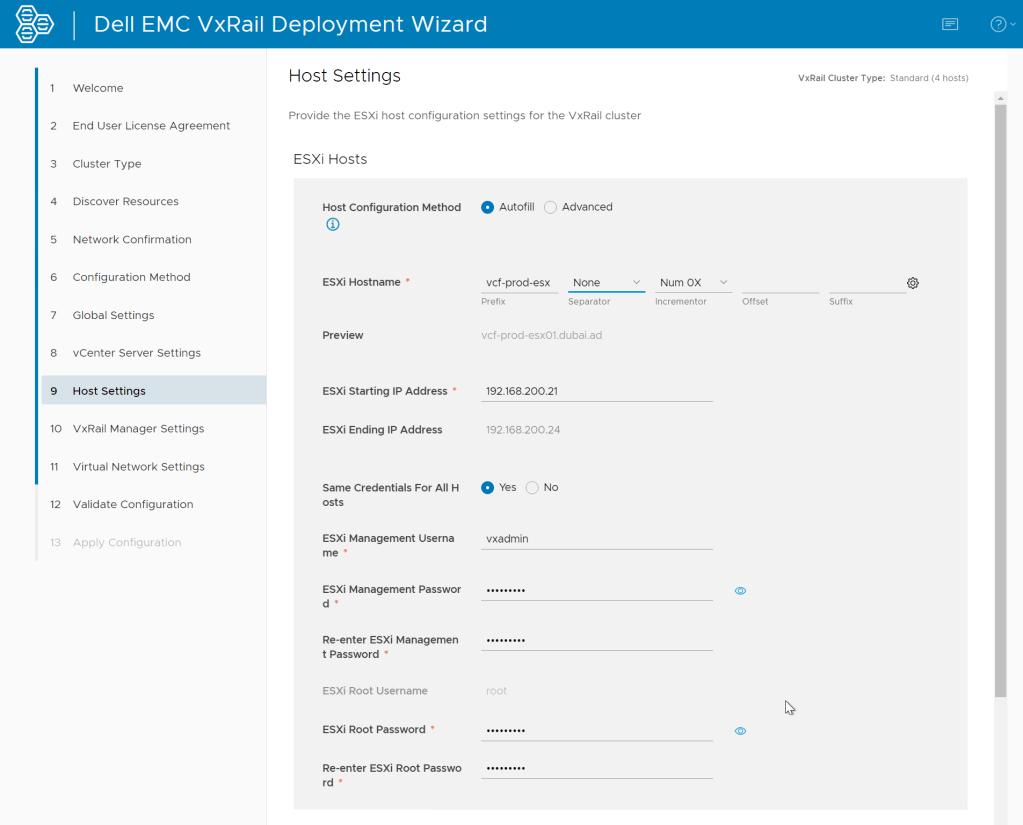Open the help question mark menu
Screen dimensions: 1023x825
click(998, 24)
